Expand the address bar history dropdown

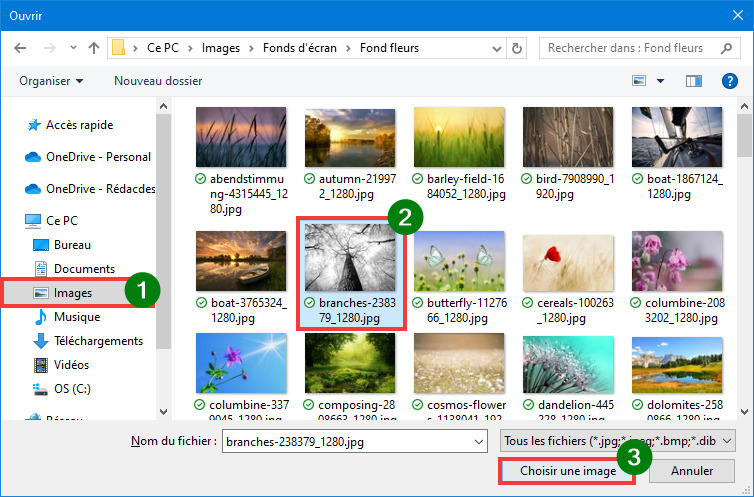point(497,49)
